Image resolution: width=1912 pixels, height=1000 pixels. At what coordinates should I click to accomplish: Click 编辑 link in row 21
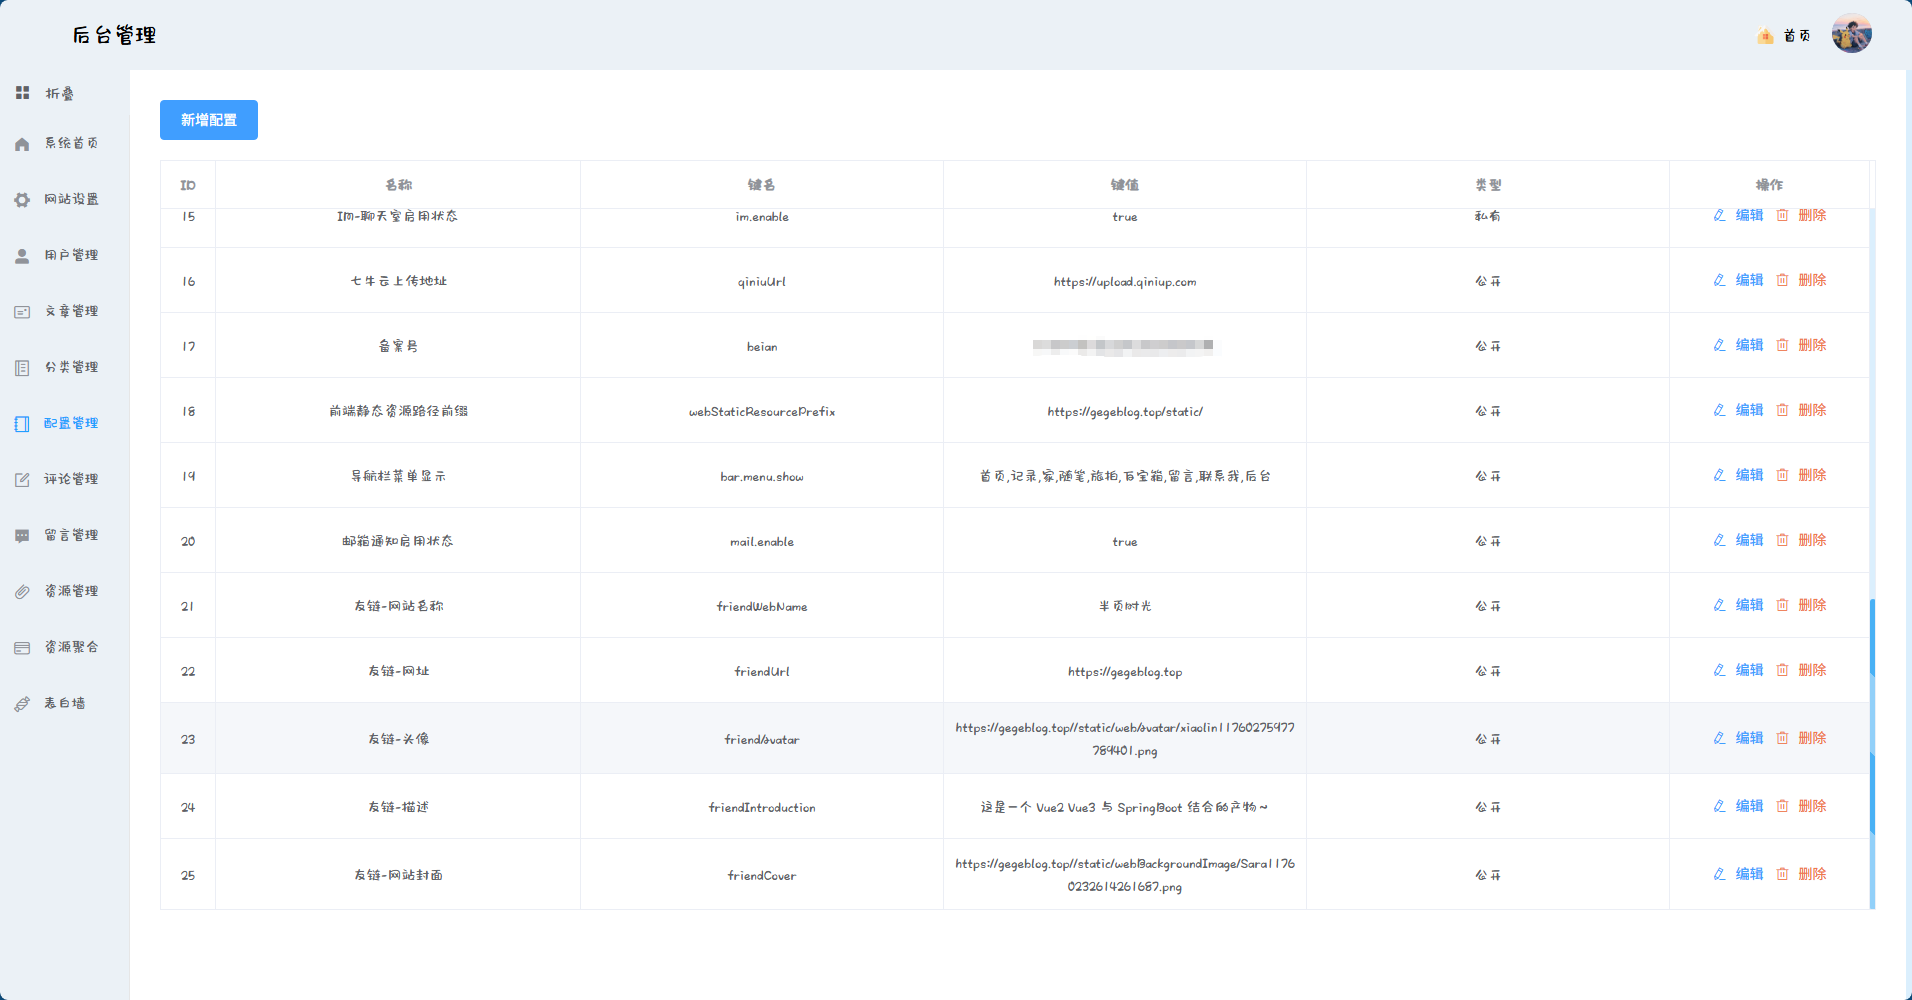click(x=1749, y=605)
